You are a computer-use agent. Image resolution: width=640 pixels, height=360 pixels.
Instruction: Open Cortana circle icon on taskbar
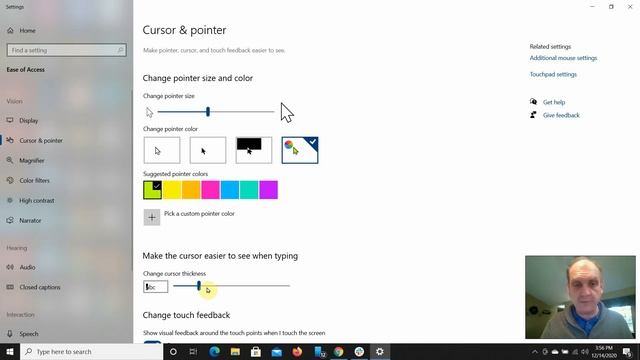173,351
